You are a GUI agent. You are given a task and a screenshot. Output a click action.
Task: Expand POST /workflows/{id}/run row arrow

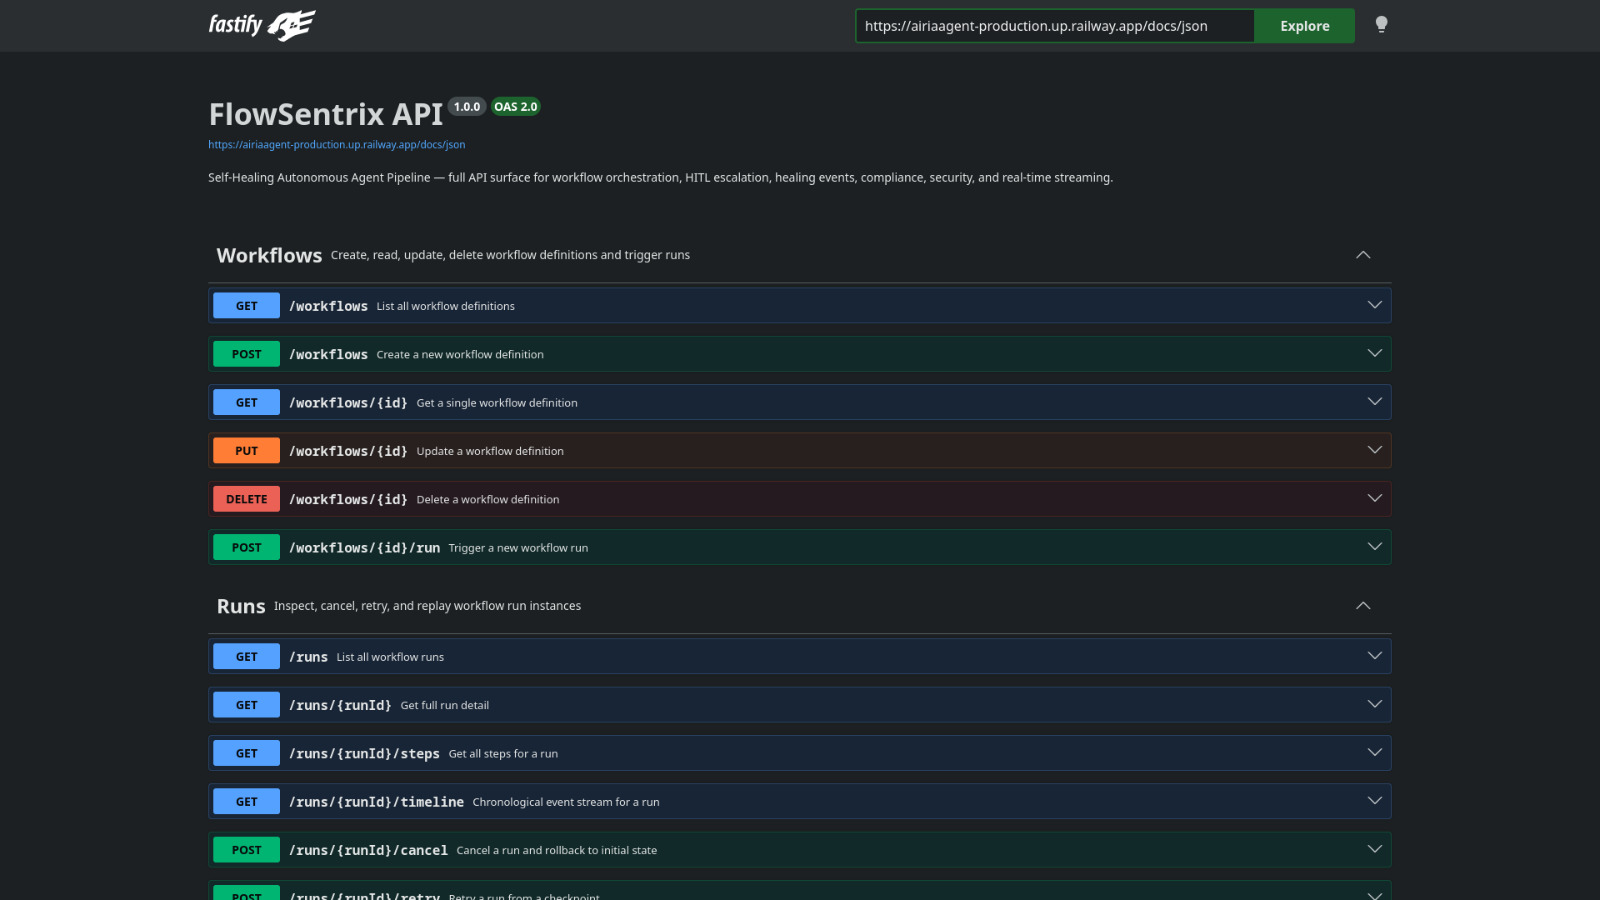point(1375,547)
